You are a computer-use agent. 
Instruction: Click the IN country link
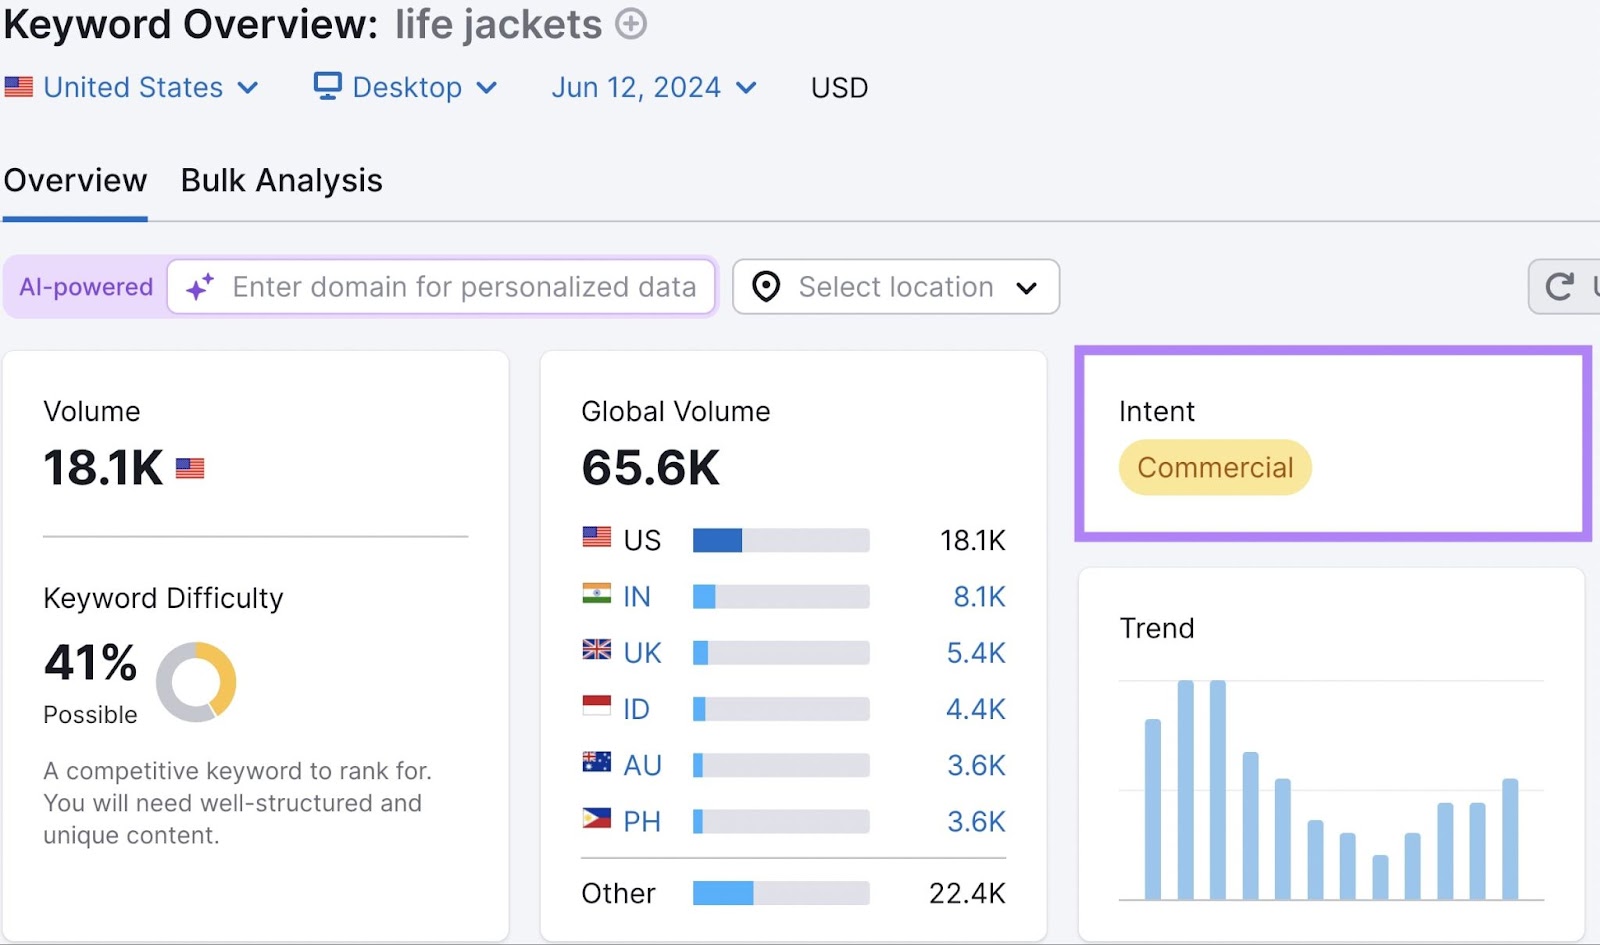(637, 597)
